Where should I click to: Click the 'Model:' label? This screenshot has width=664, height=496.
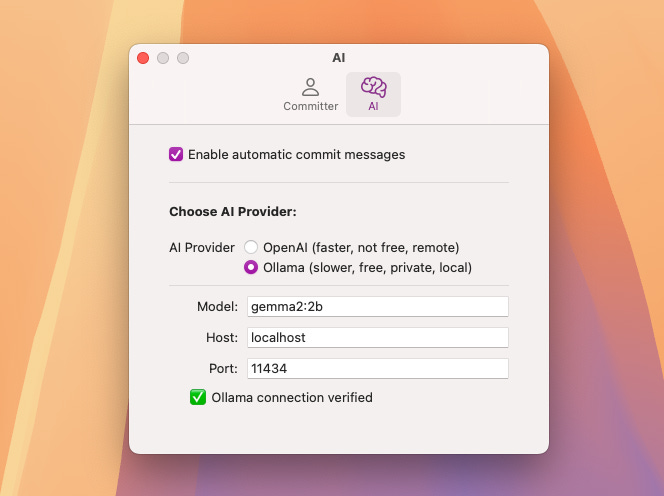pos(217,306)
